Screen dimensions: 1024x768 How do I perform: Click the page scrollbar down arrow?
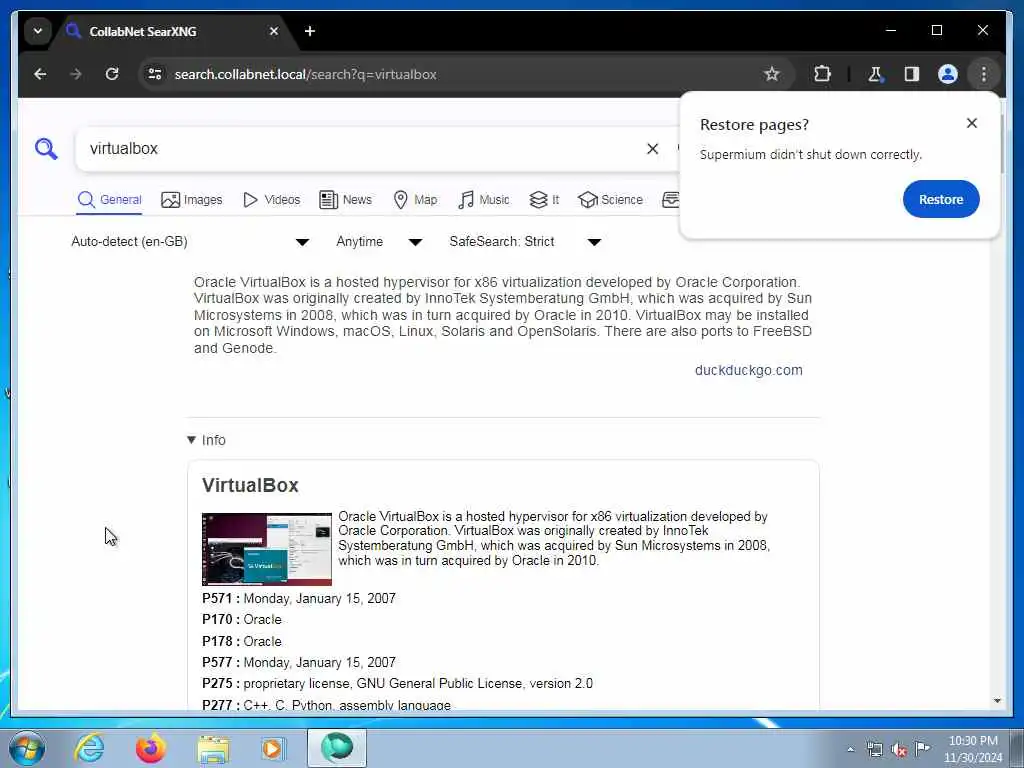(x=997, y=701)
